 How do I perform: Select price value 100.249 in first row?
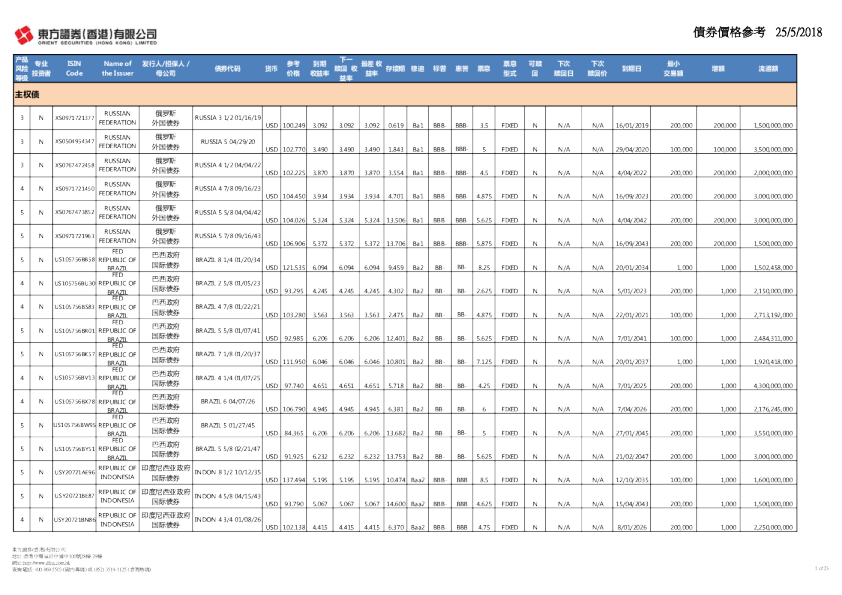pos(293,126)
